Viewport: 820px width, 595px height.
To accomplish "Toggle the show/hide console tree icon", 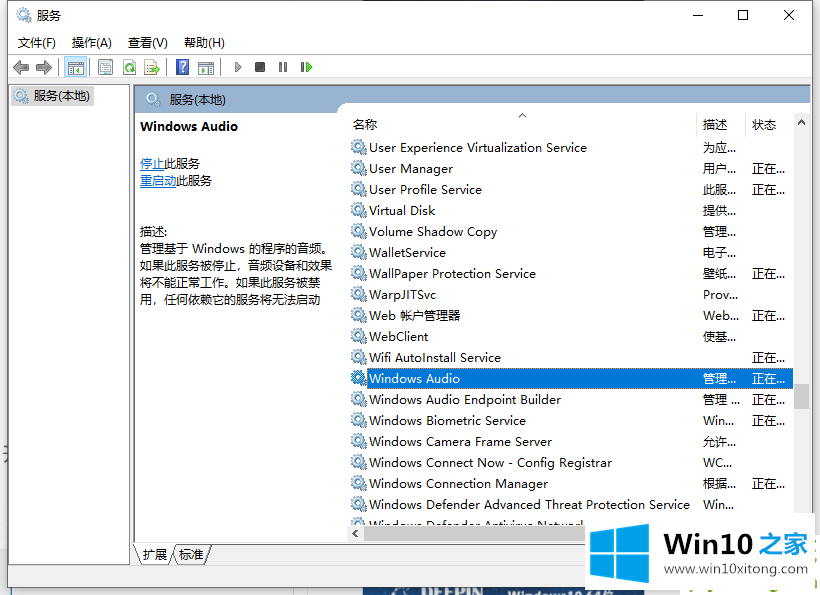I will click(x=75, y=67).
